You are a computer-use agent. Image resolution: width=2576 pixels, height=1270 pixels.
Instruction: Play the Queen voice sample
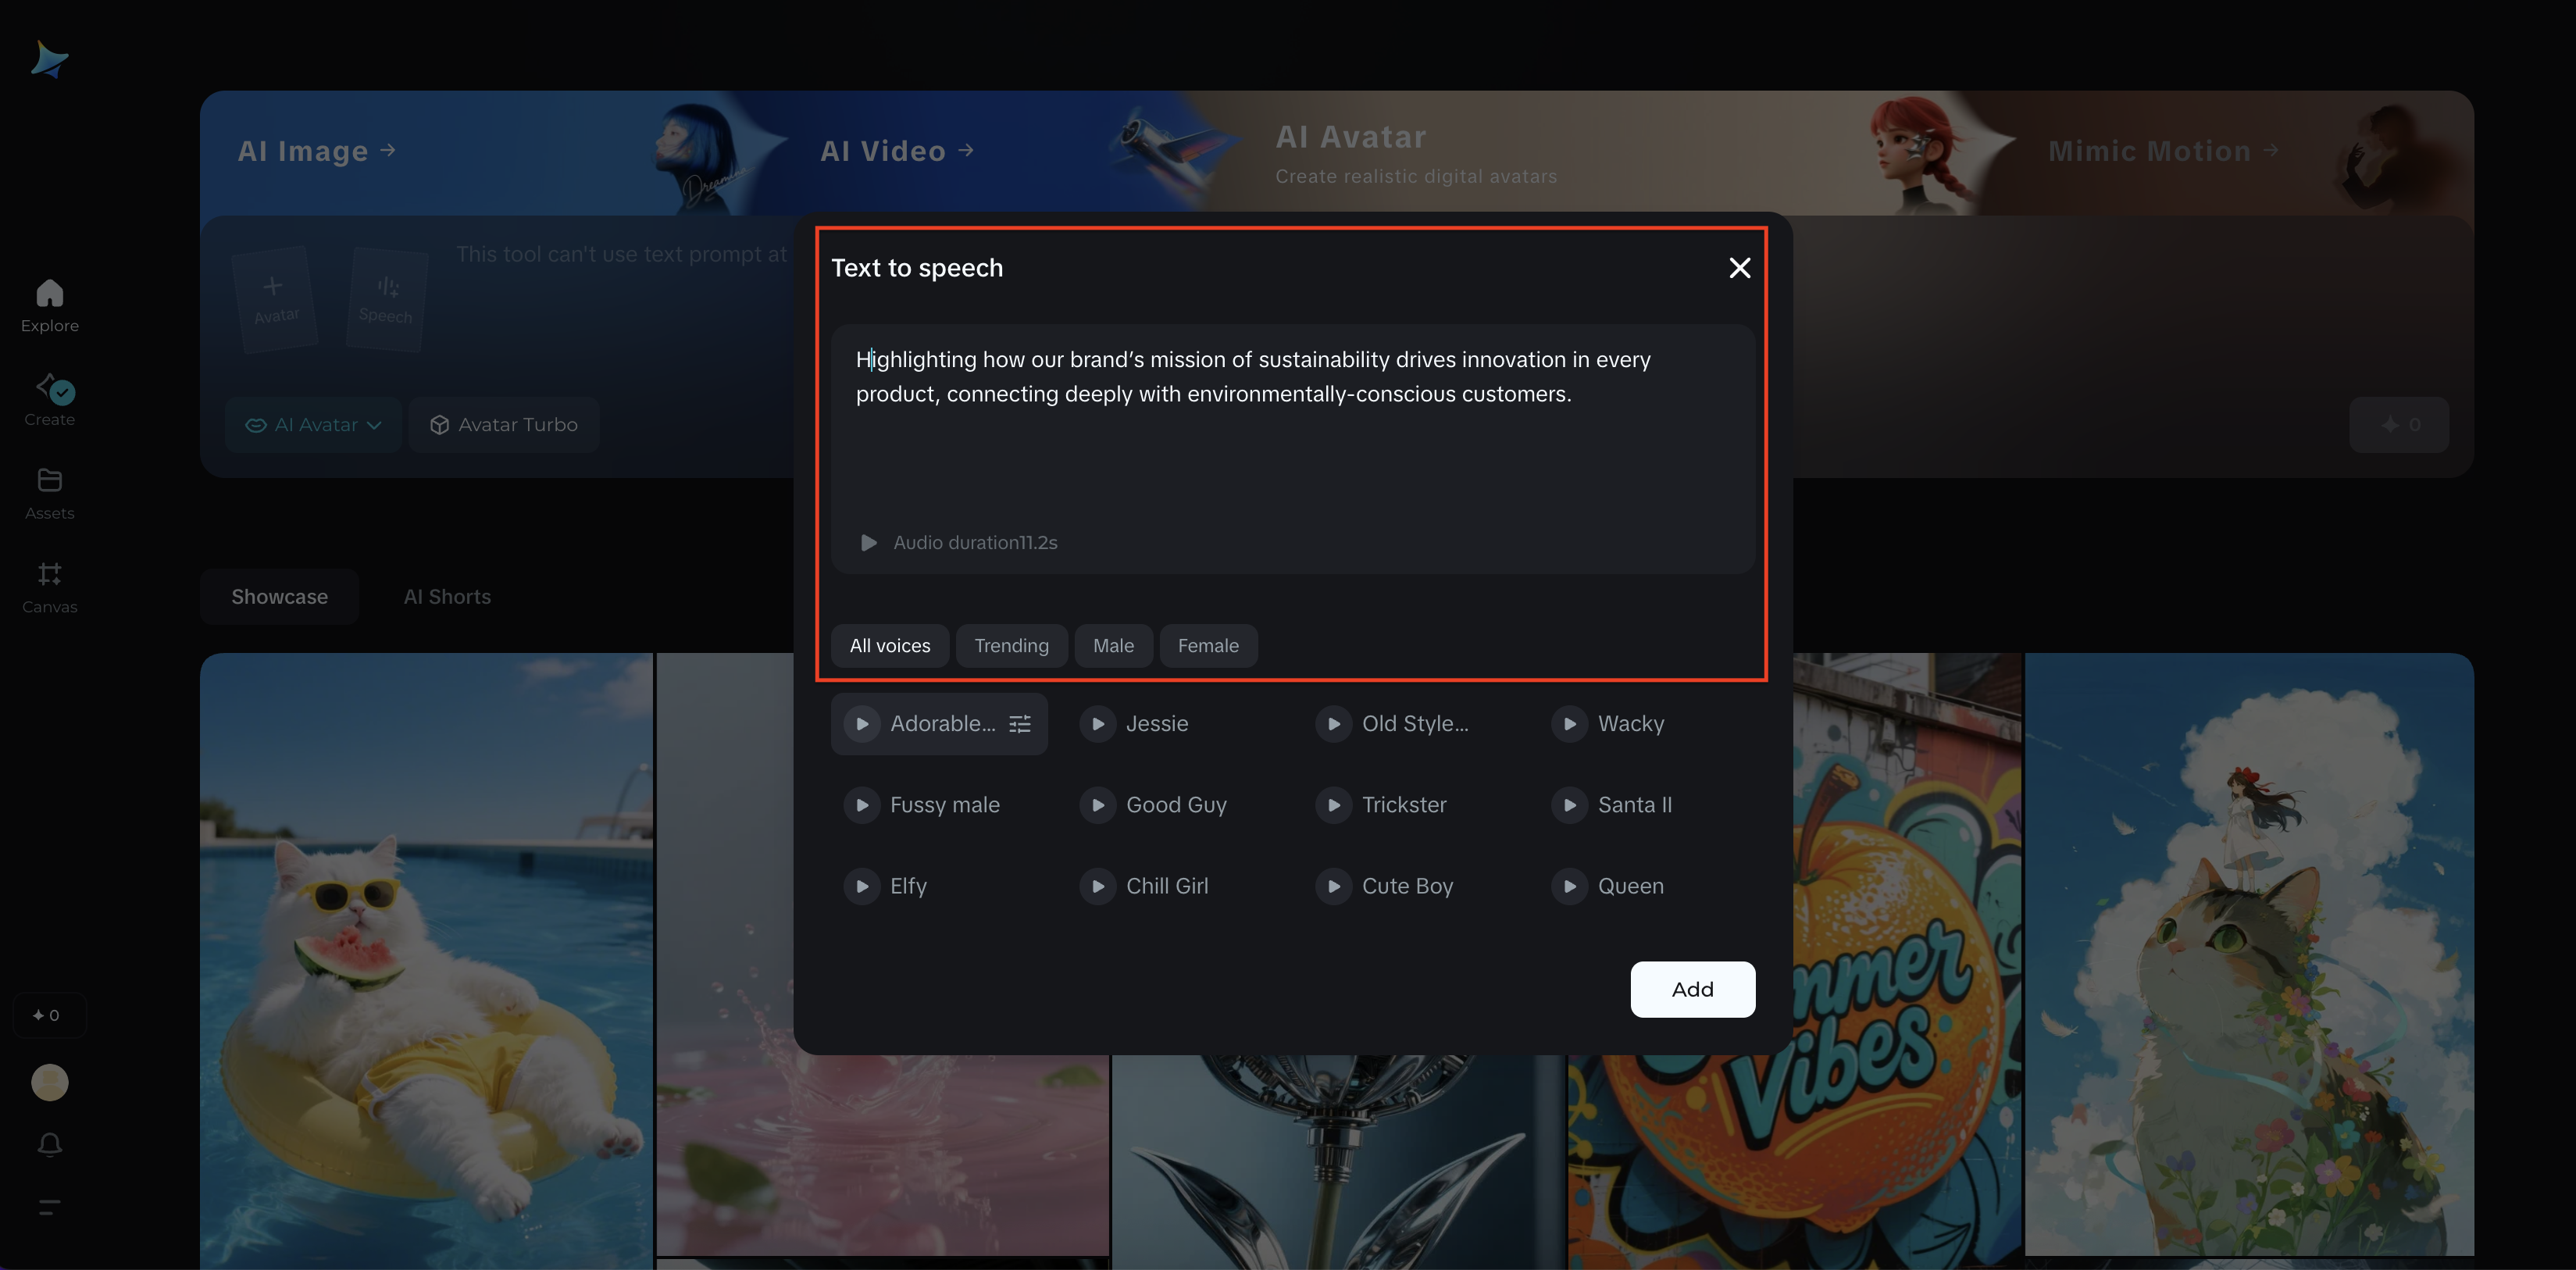coord(1569,886)
